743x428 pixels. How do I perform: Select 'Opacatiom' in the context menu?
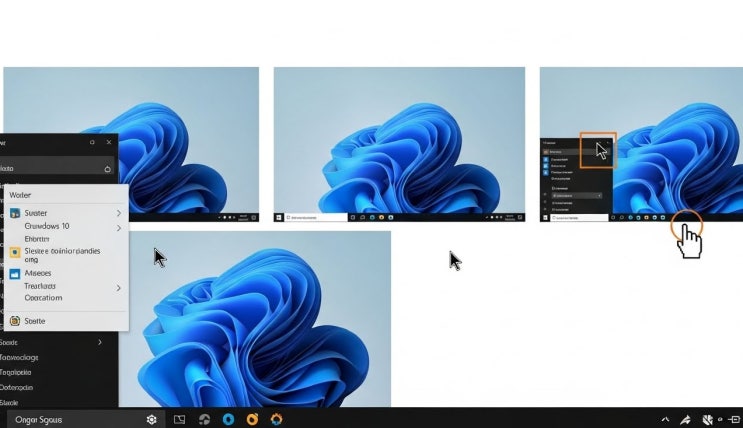[x=65, y=298]
